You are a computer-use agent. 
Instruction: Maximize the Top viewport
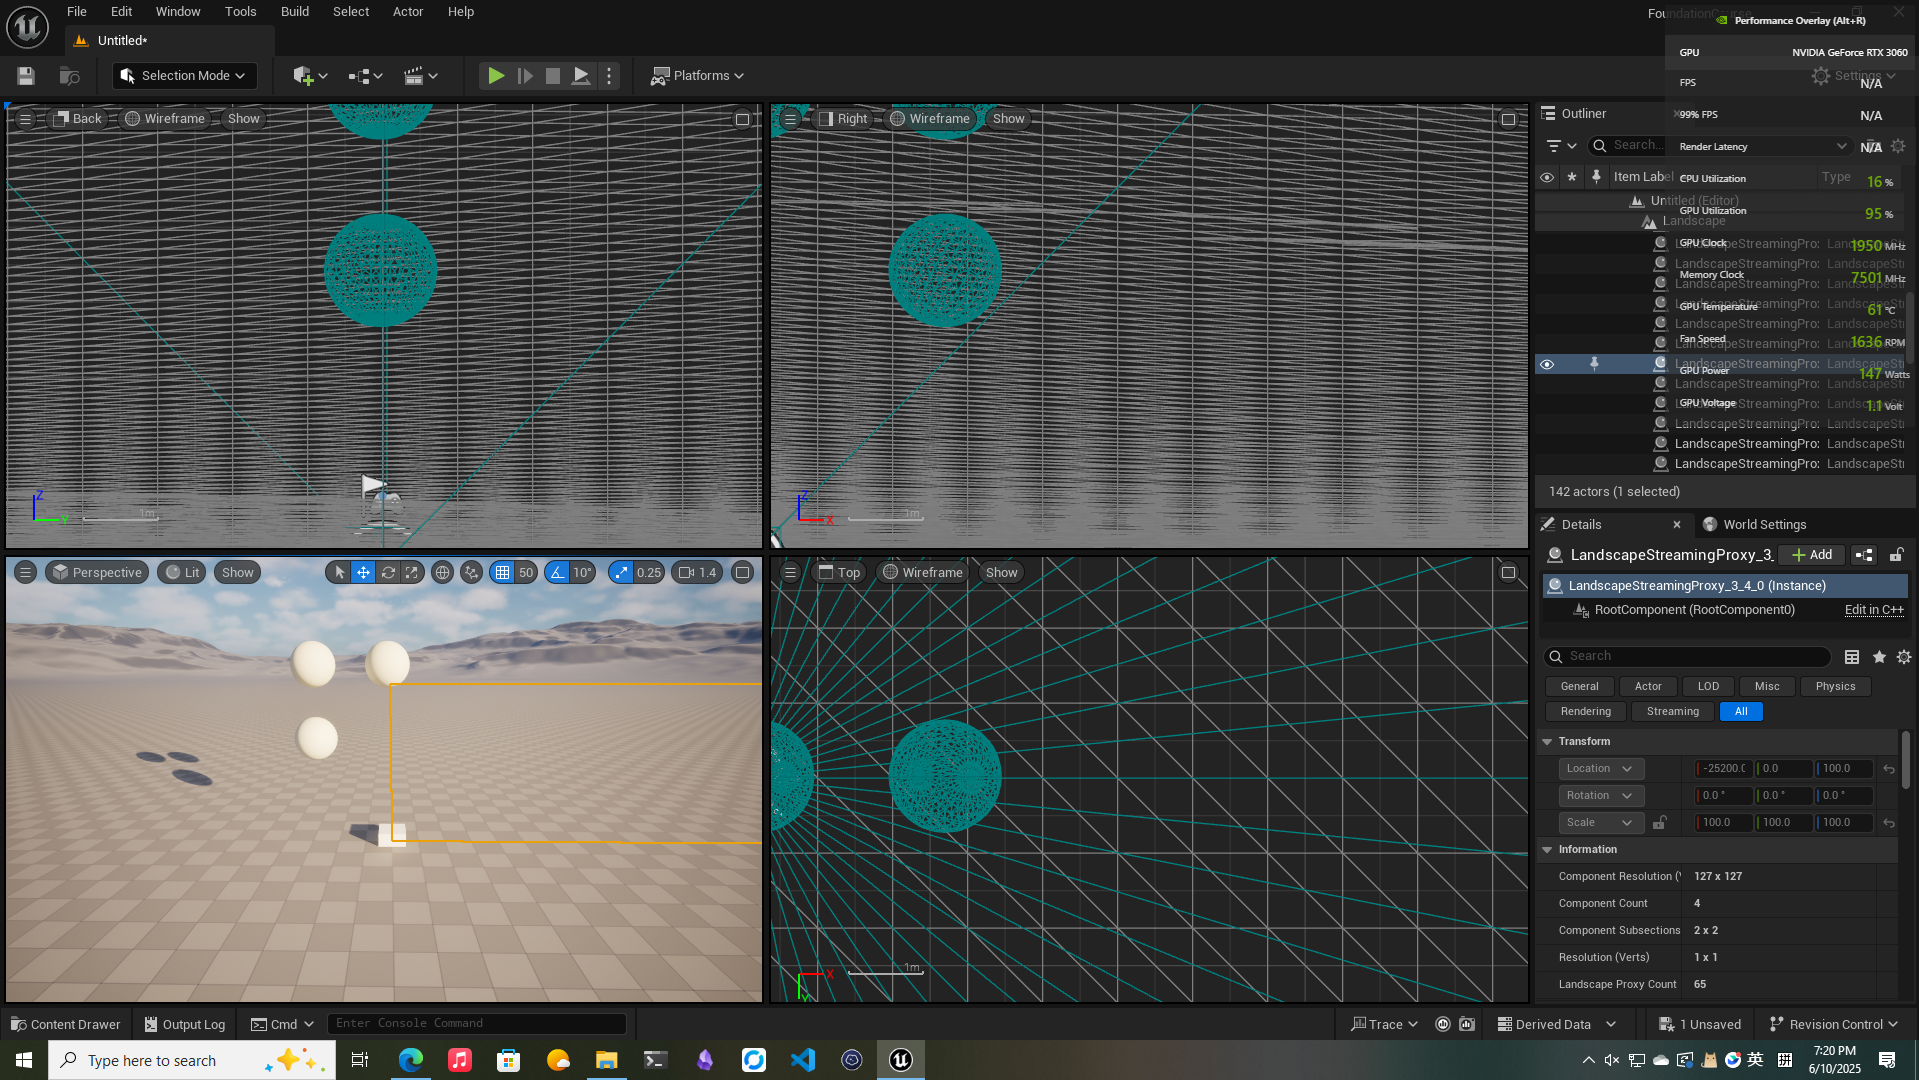click(x=1508, y=573)
